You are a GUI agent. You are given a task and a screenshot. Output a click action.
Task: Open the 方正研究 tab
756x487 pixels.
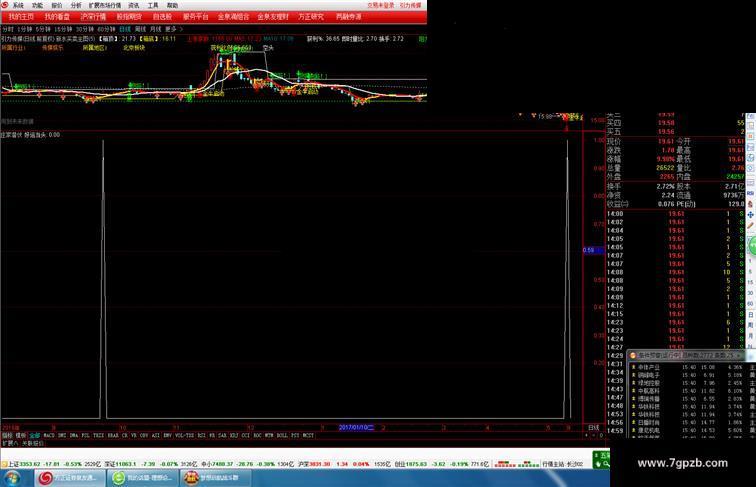[310, 16]
